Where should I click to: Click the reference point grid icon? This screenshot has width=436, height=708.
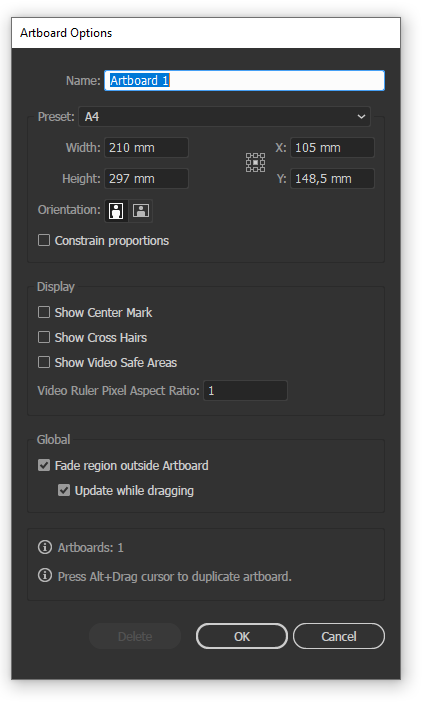point(255,163)
